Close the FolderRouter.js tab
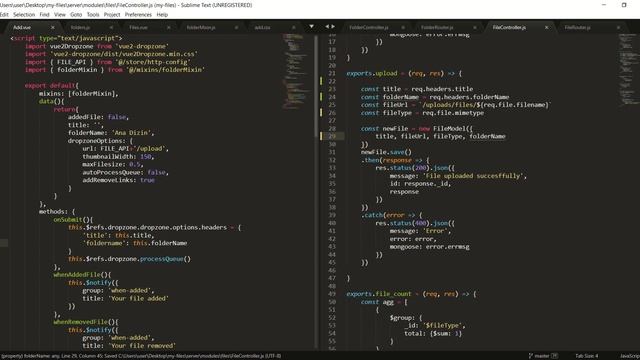640x360 pixels. point(475,27)
